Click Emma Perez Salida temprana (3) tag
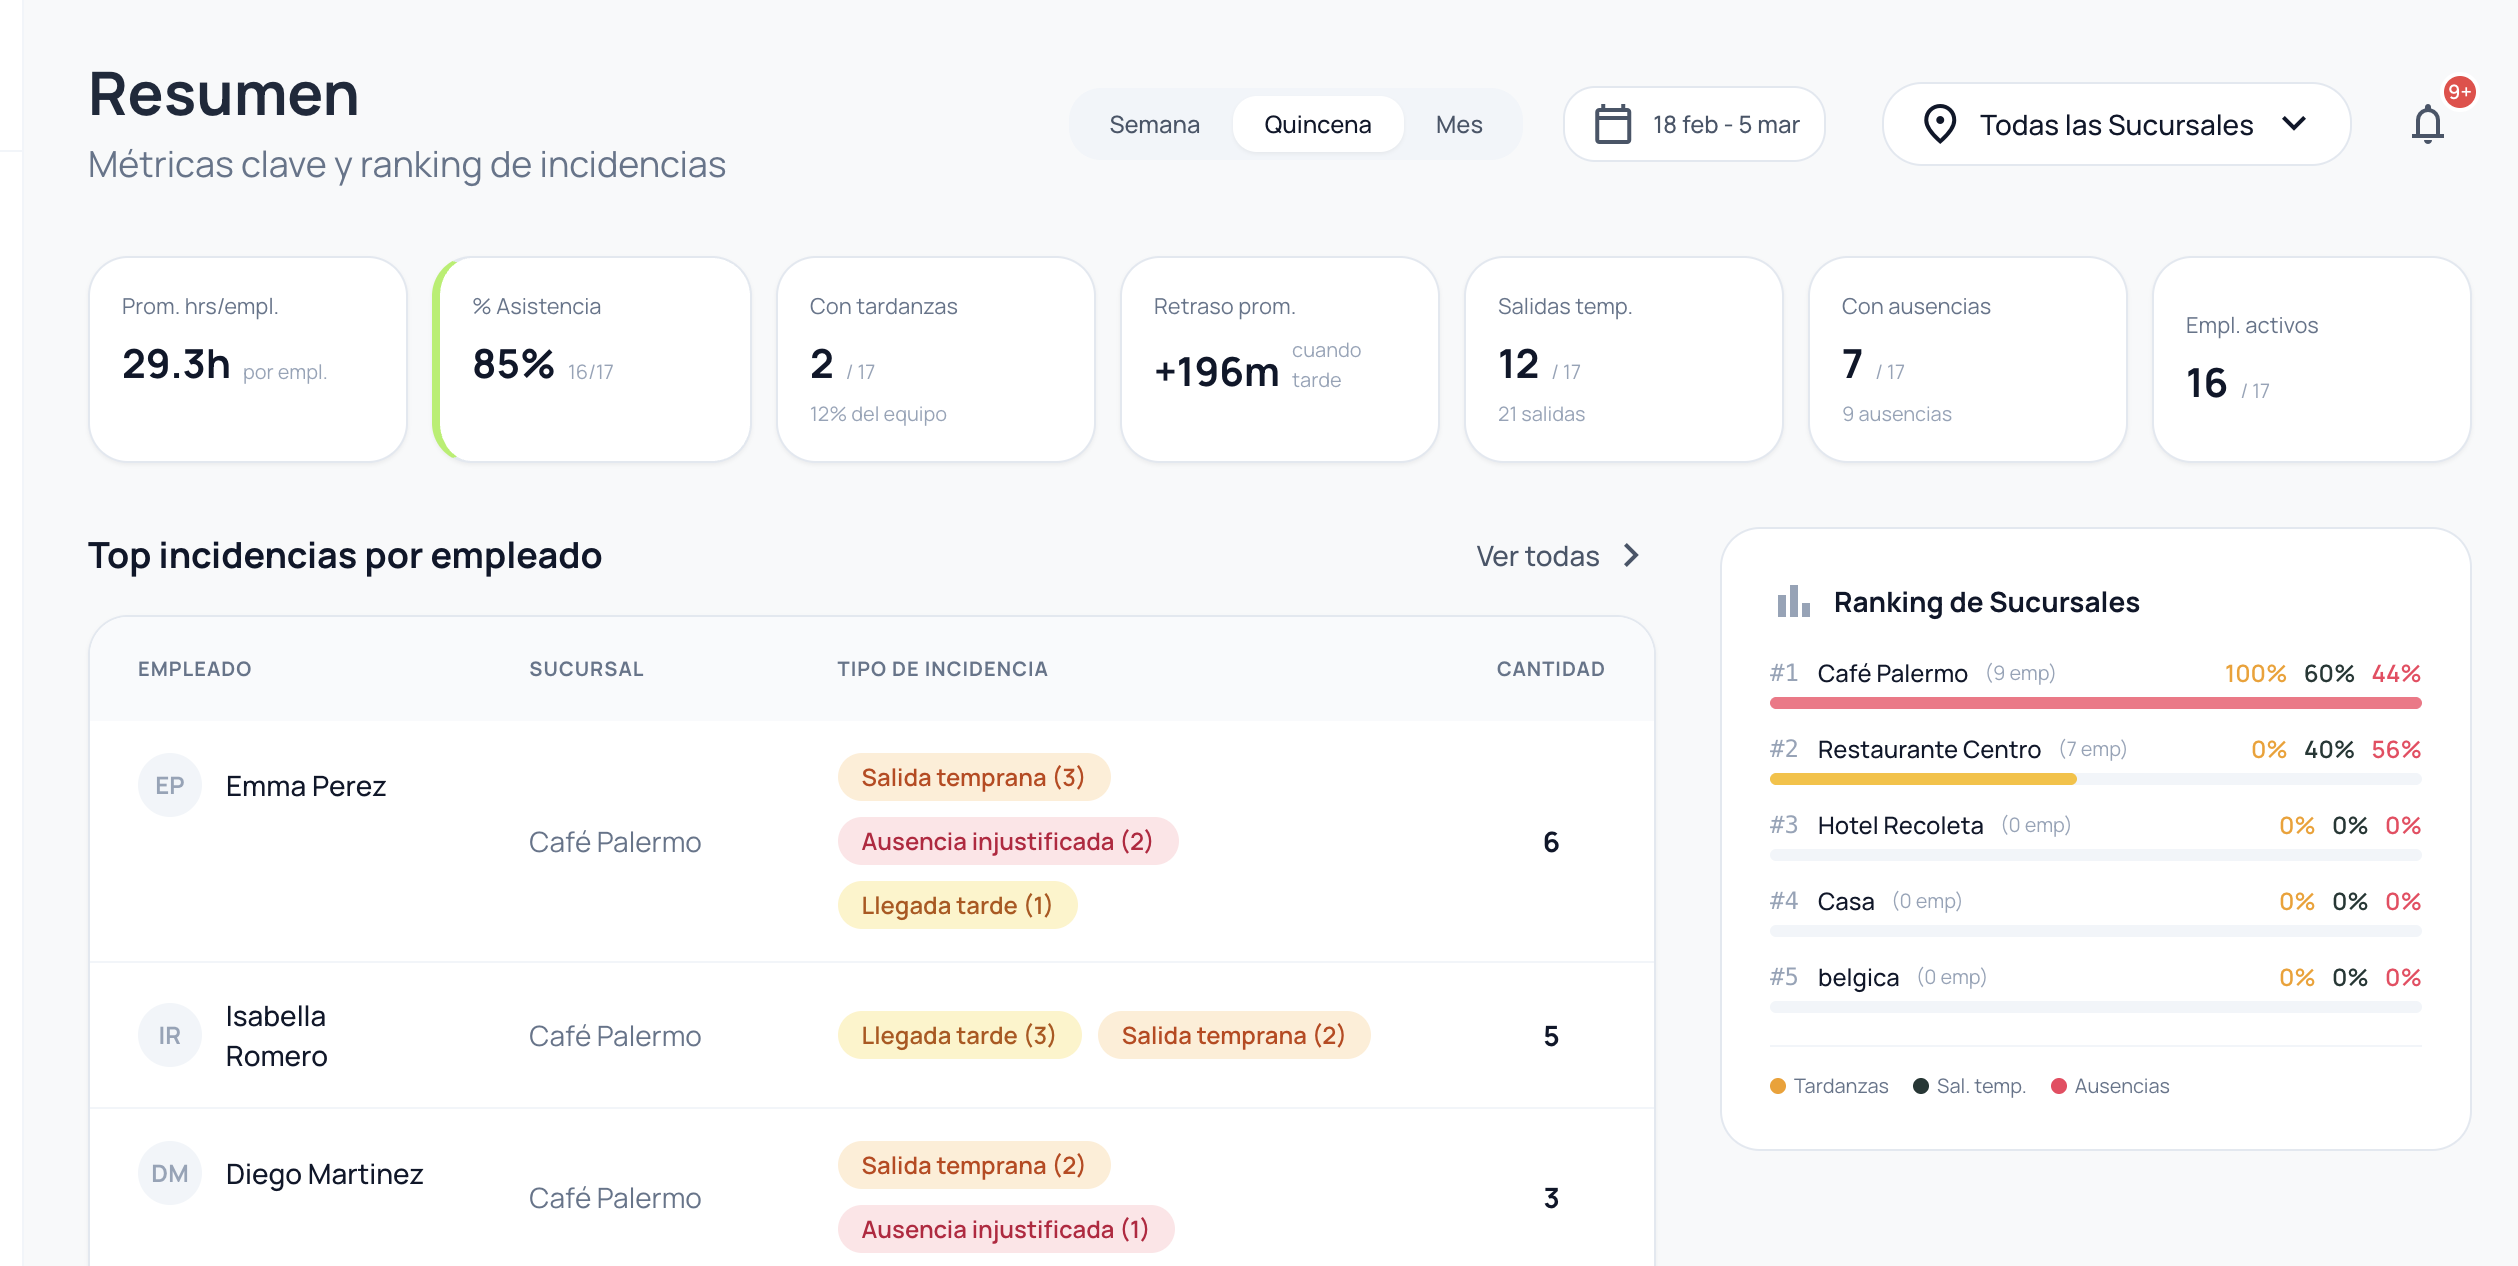Screen dimensions: 2518x1266 tap(973, 777)
